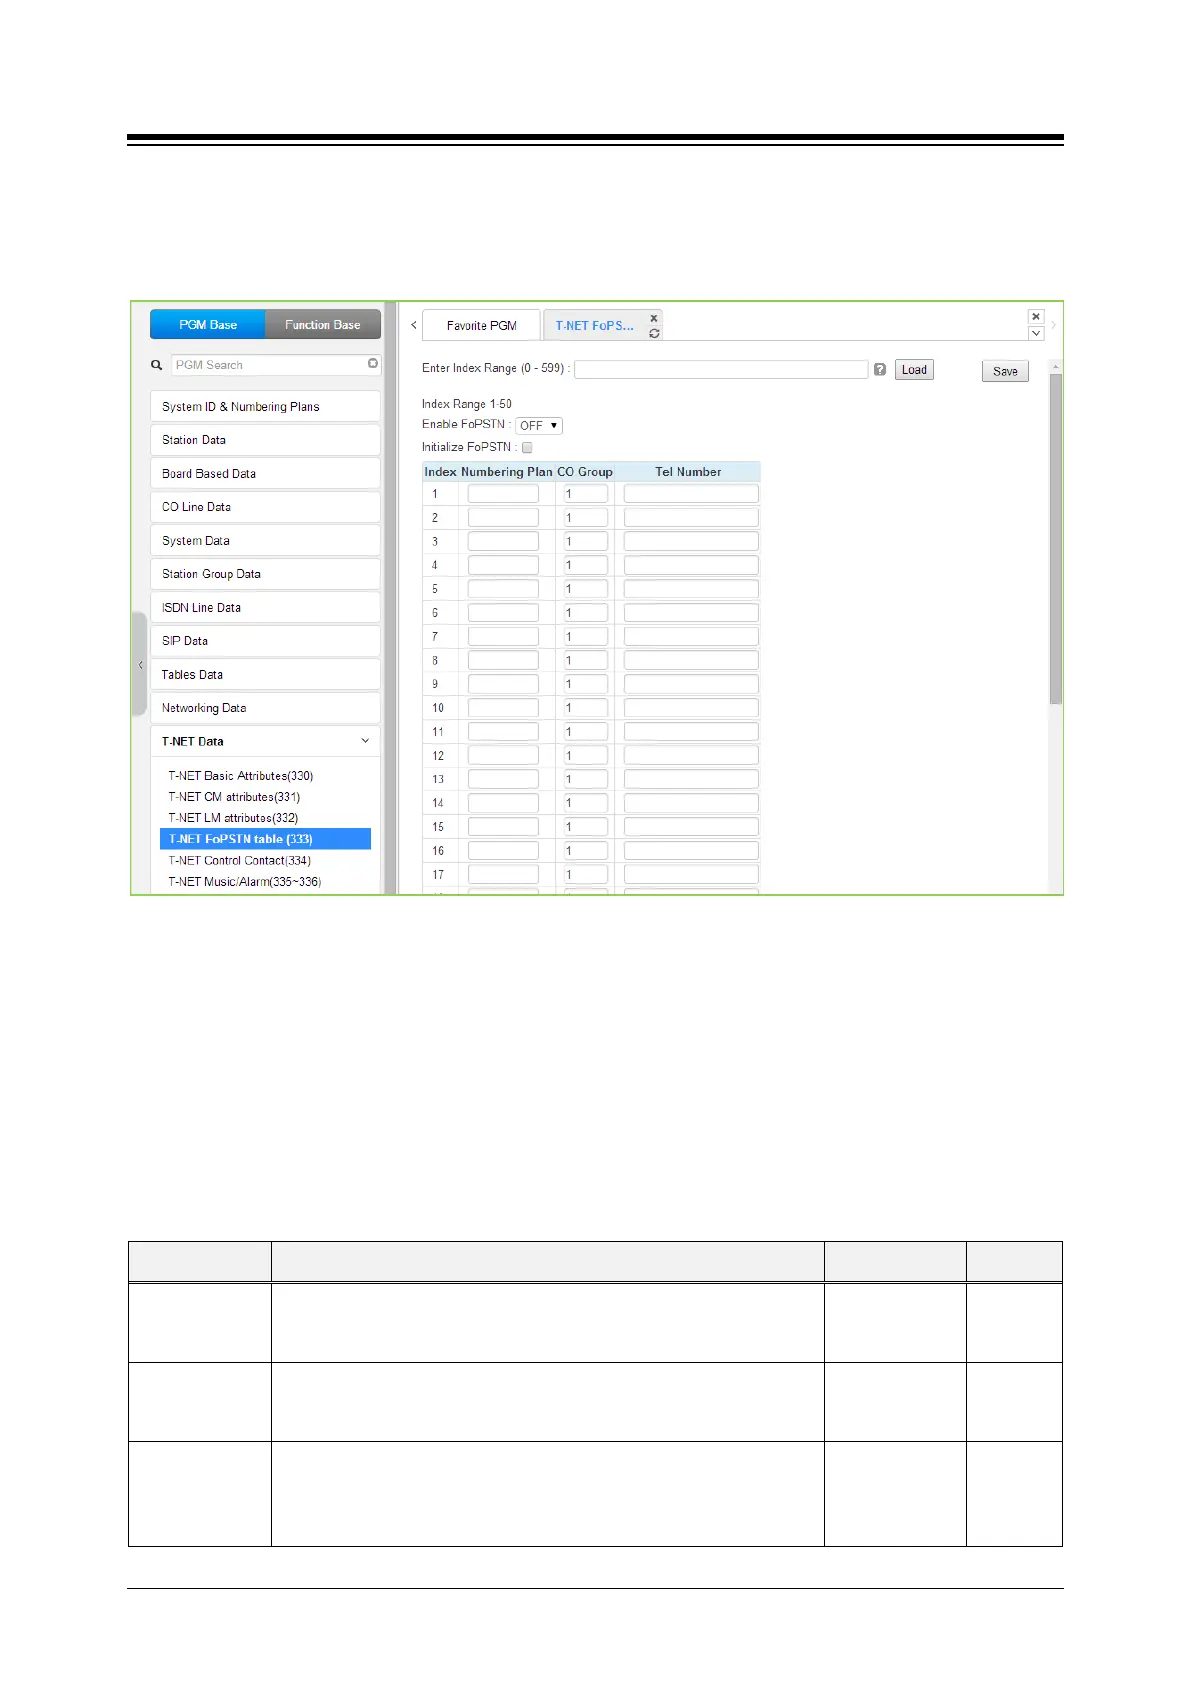
Task: Close the T-NET FoPSTN tab
Action: pyautogui.click(x=654, y=318)
